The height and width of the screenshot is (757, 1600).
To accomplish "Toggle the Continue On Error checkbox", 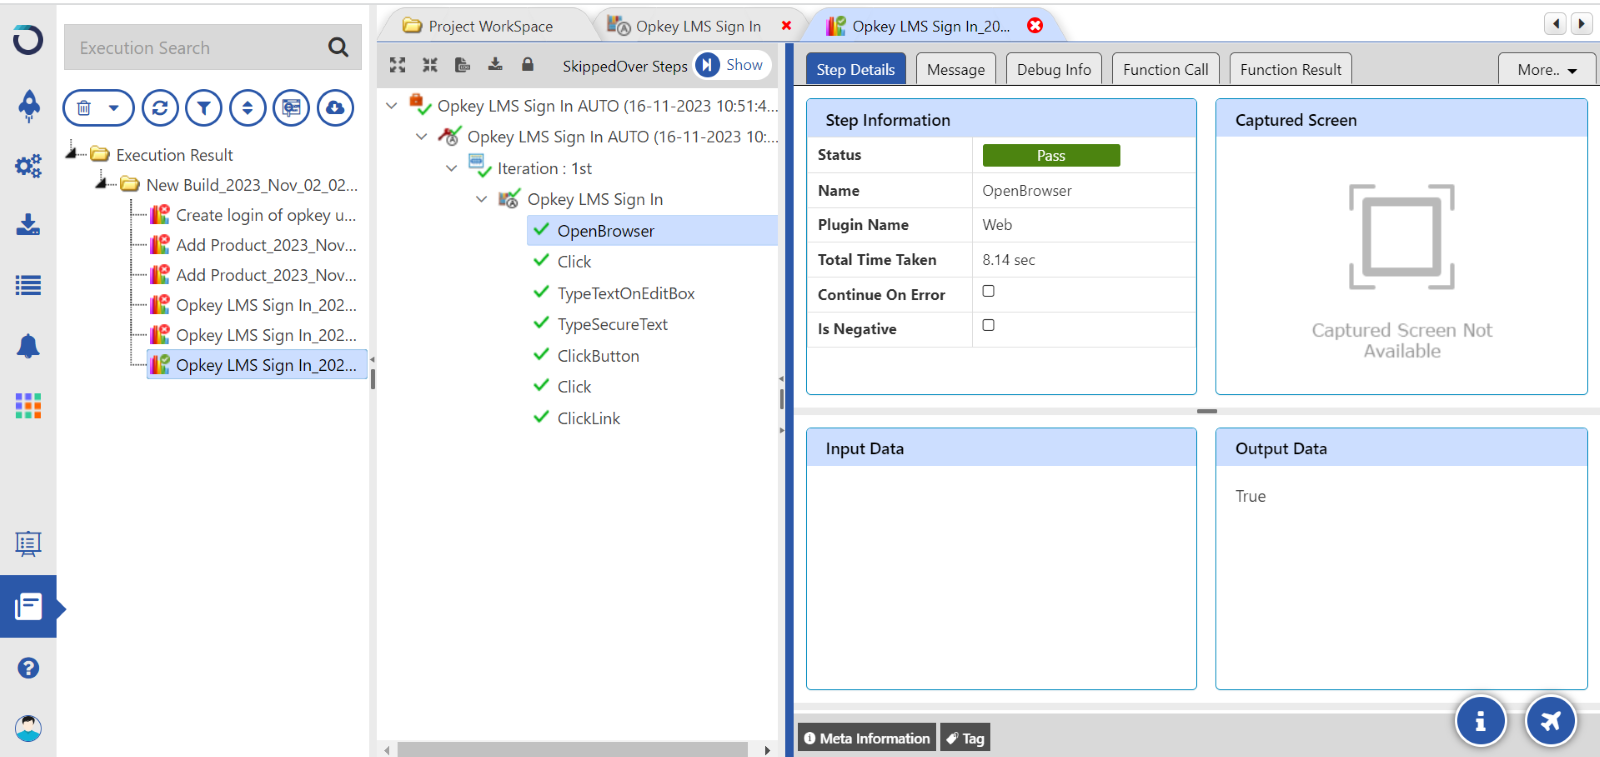I will [x=988, y=291].
